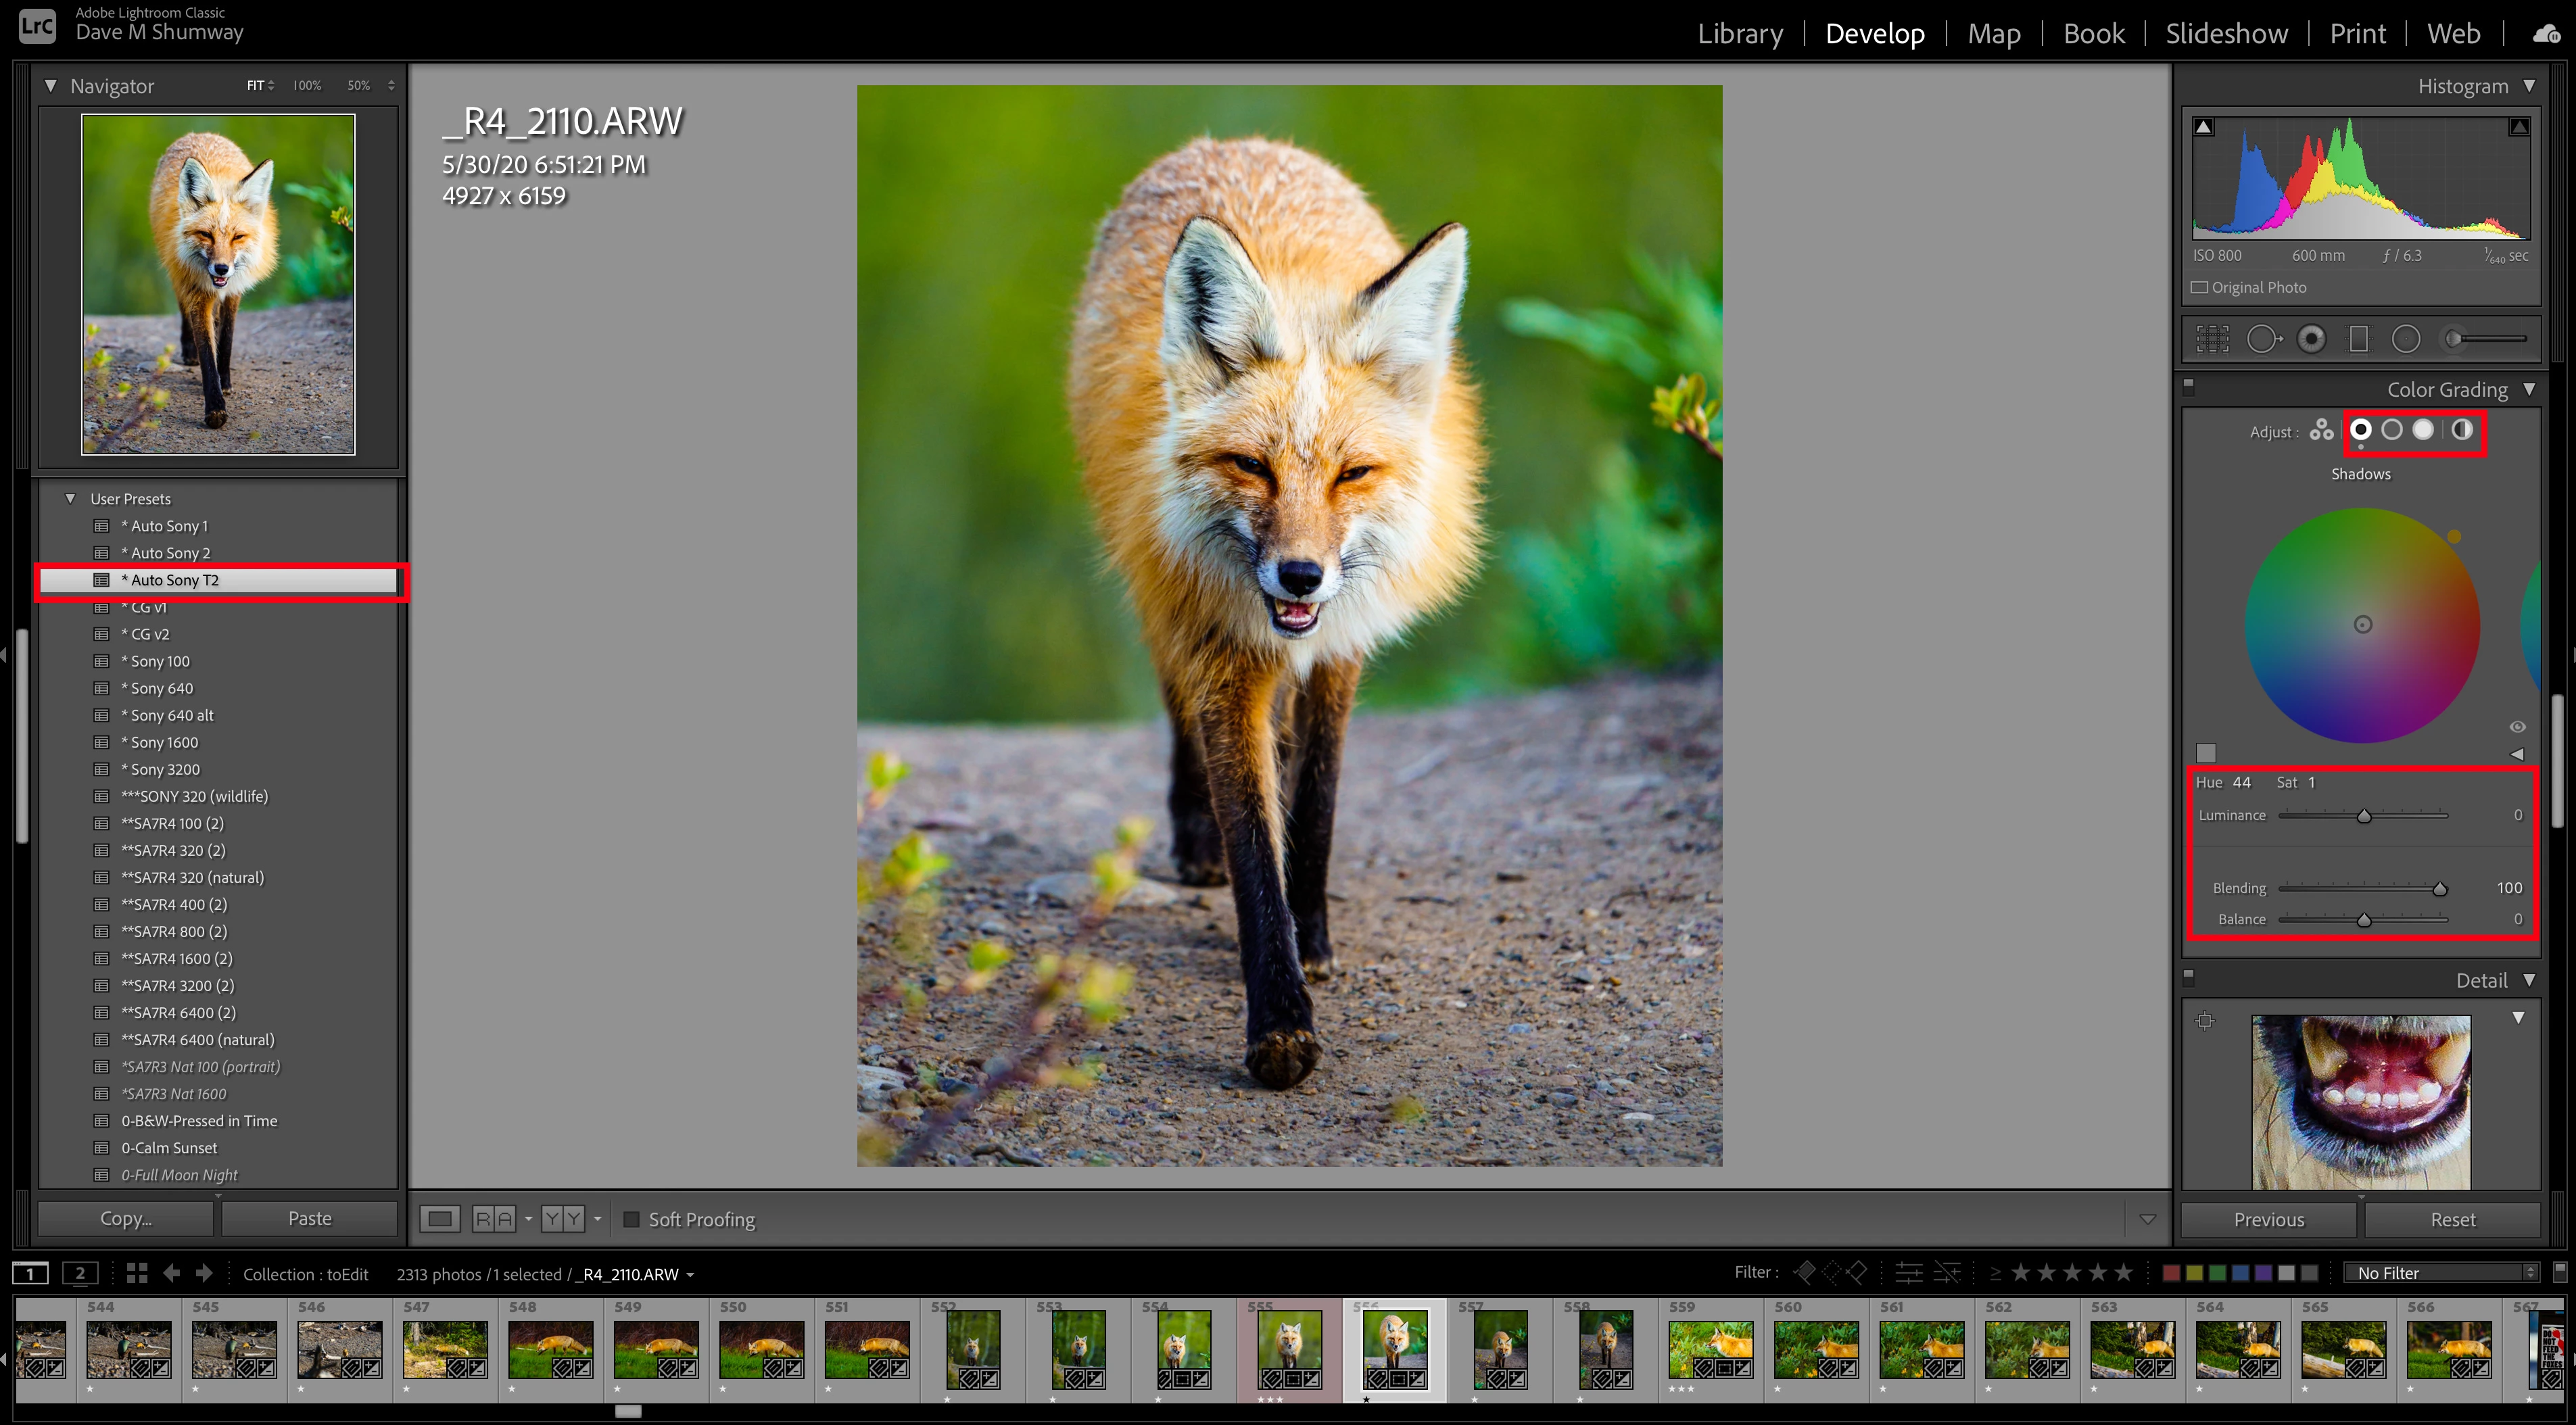Open the Print module
Viewport: 2576px width, 1425px height.
2357,34
